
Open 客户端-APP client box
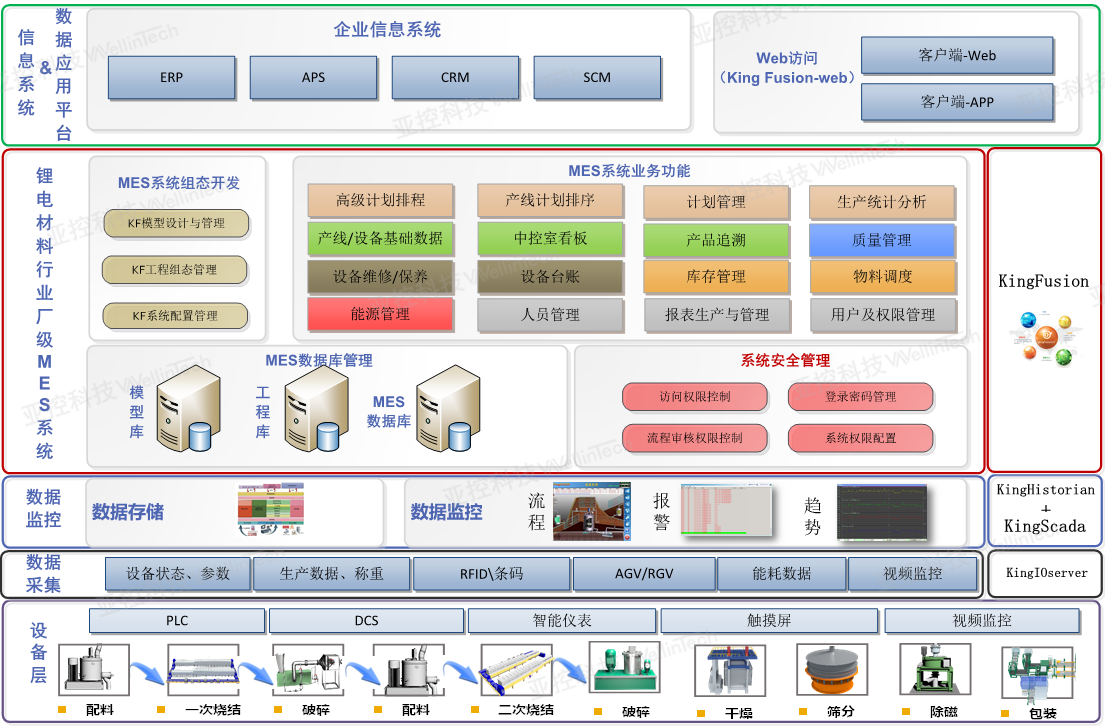(957, 102)
